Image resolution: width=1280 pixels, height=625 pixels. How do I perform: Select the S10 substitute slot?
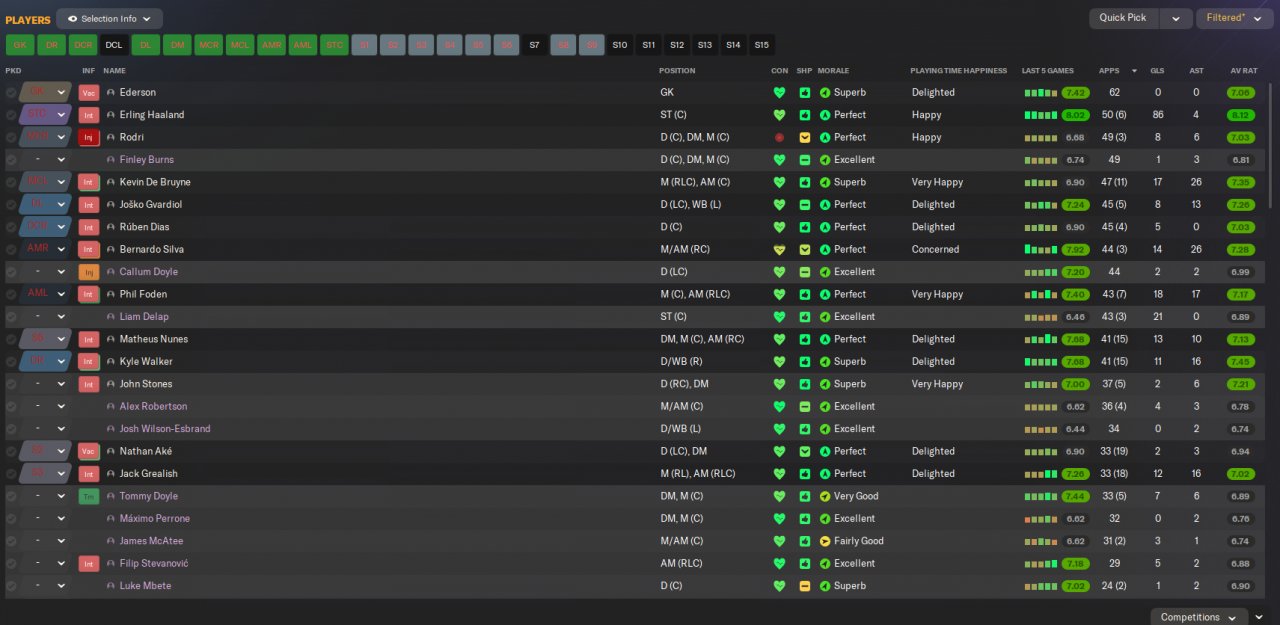[x=620, y=45]
